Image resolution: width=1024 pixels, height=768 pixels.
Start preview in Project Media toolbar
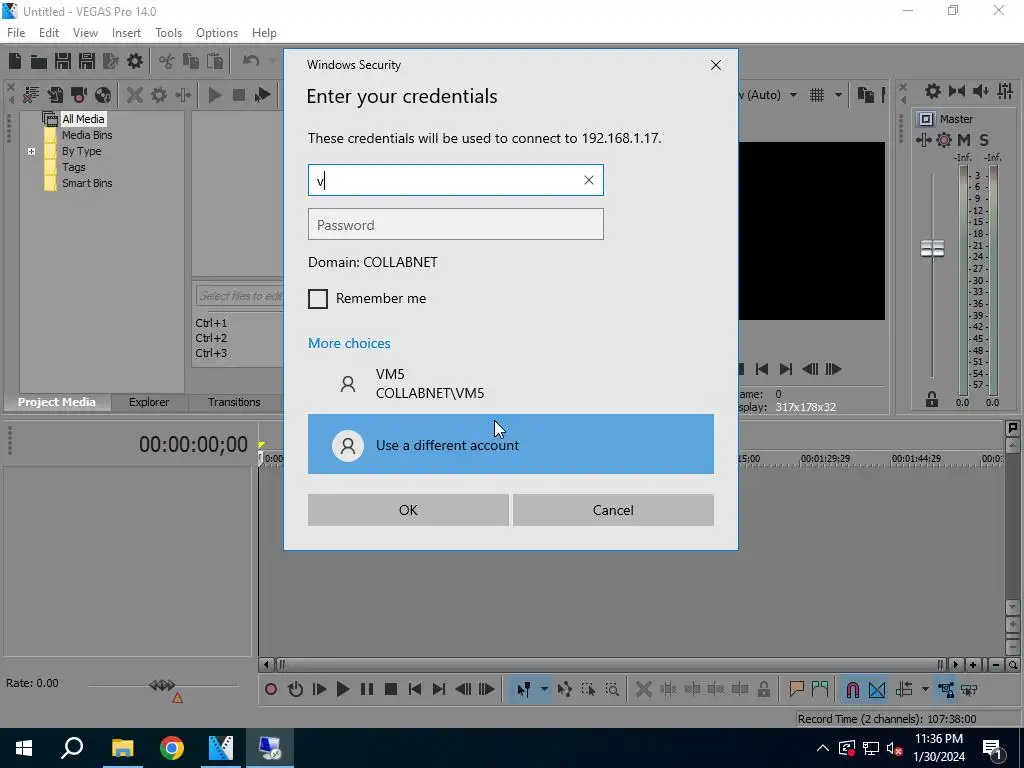[214, 95]
